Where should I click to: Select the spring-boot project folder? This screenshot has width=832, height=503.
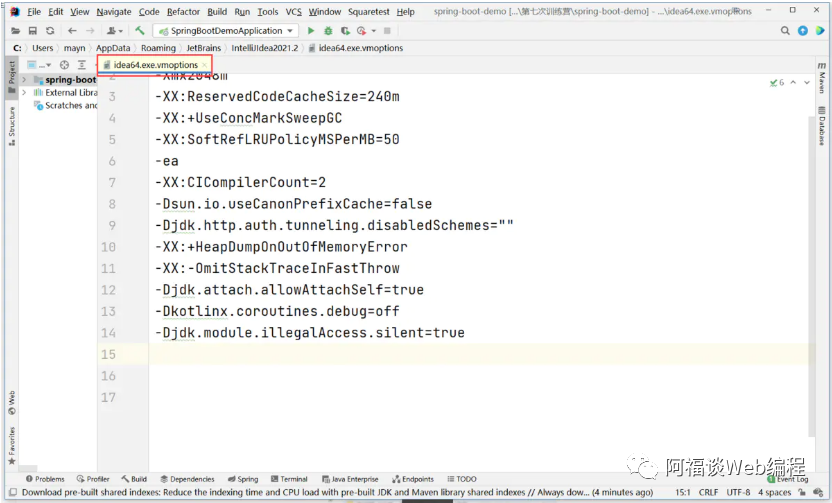pyautogui.click(x=65, y=80)
